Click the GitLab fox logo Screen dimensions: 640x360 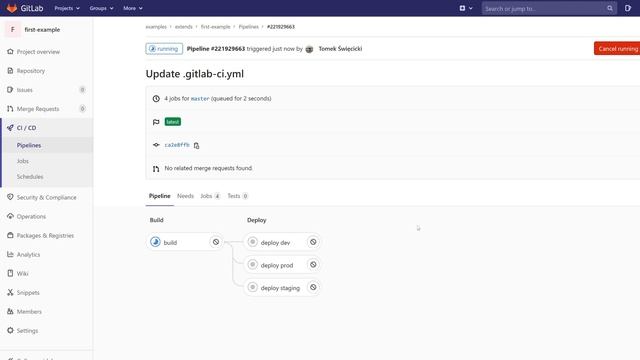coord(12,8)
